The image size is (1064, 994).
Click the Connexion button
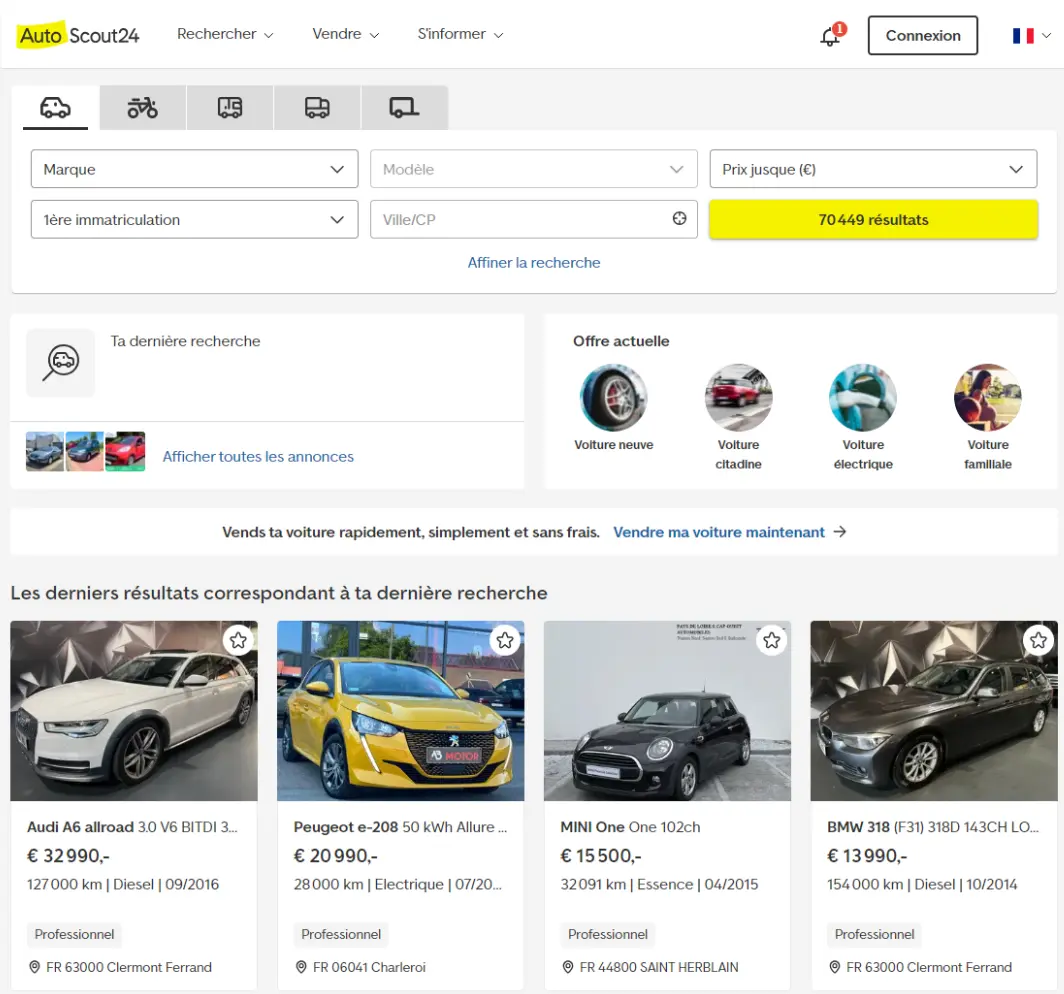coord(923,35)
